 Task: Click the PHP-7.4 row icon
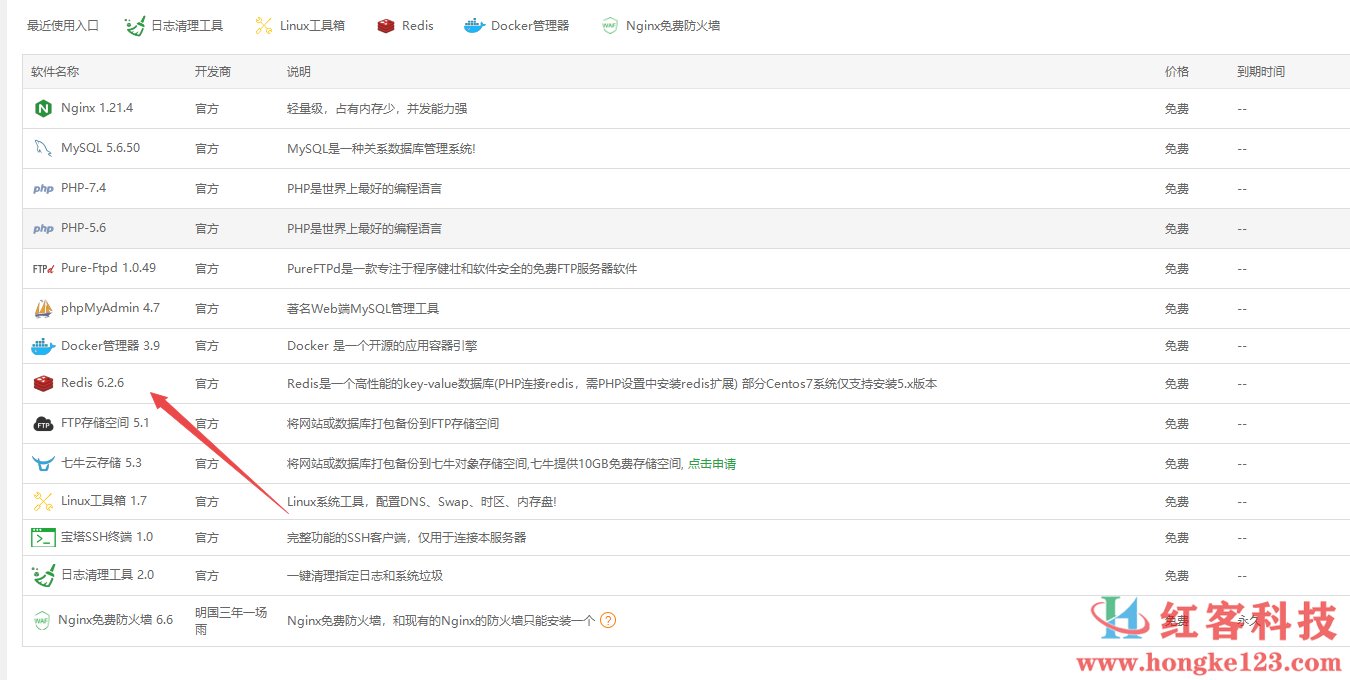43,188
